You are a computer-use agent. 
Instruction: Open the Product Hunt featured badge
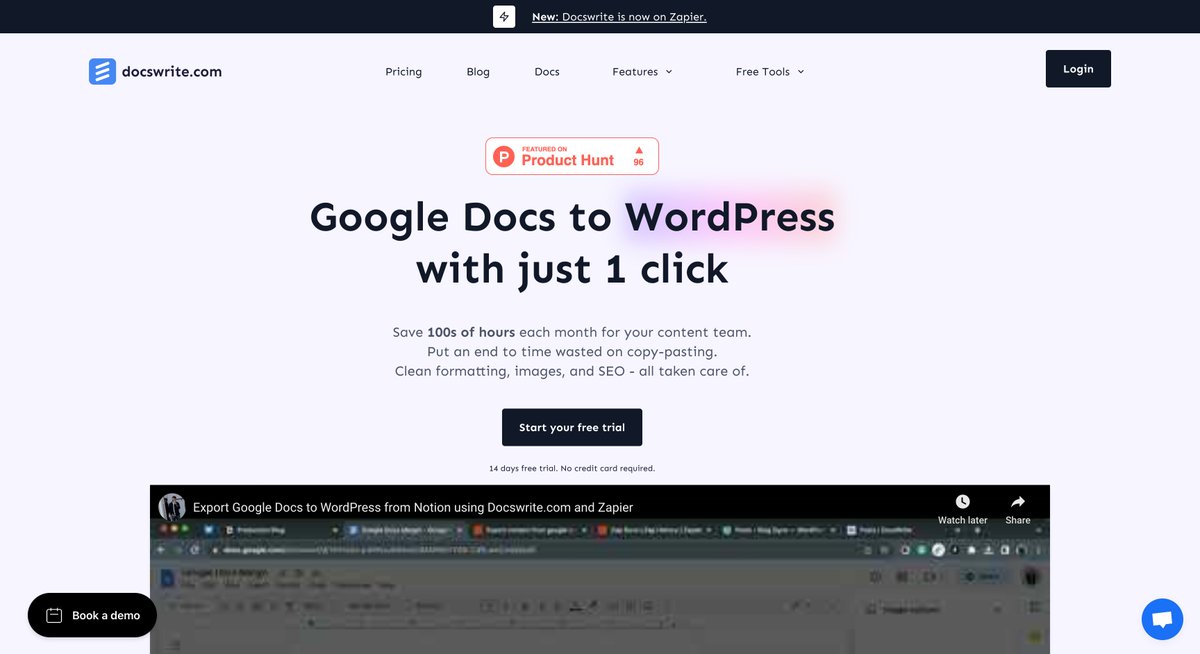pyautogui.click(x=572, y=156)
